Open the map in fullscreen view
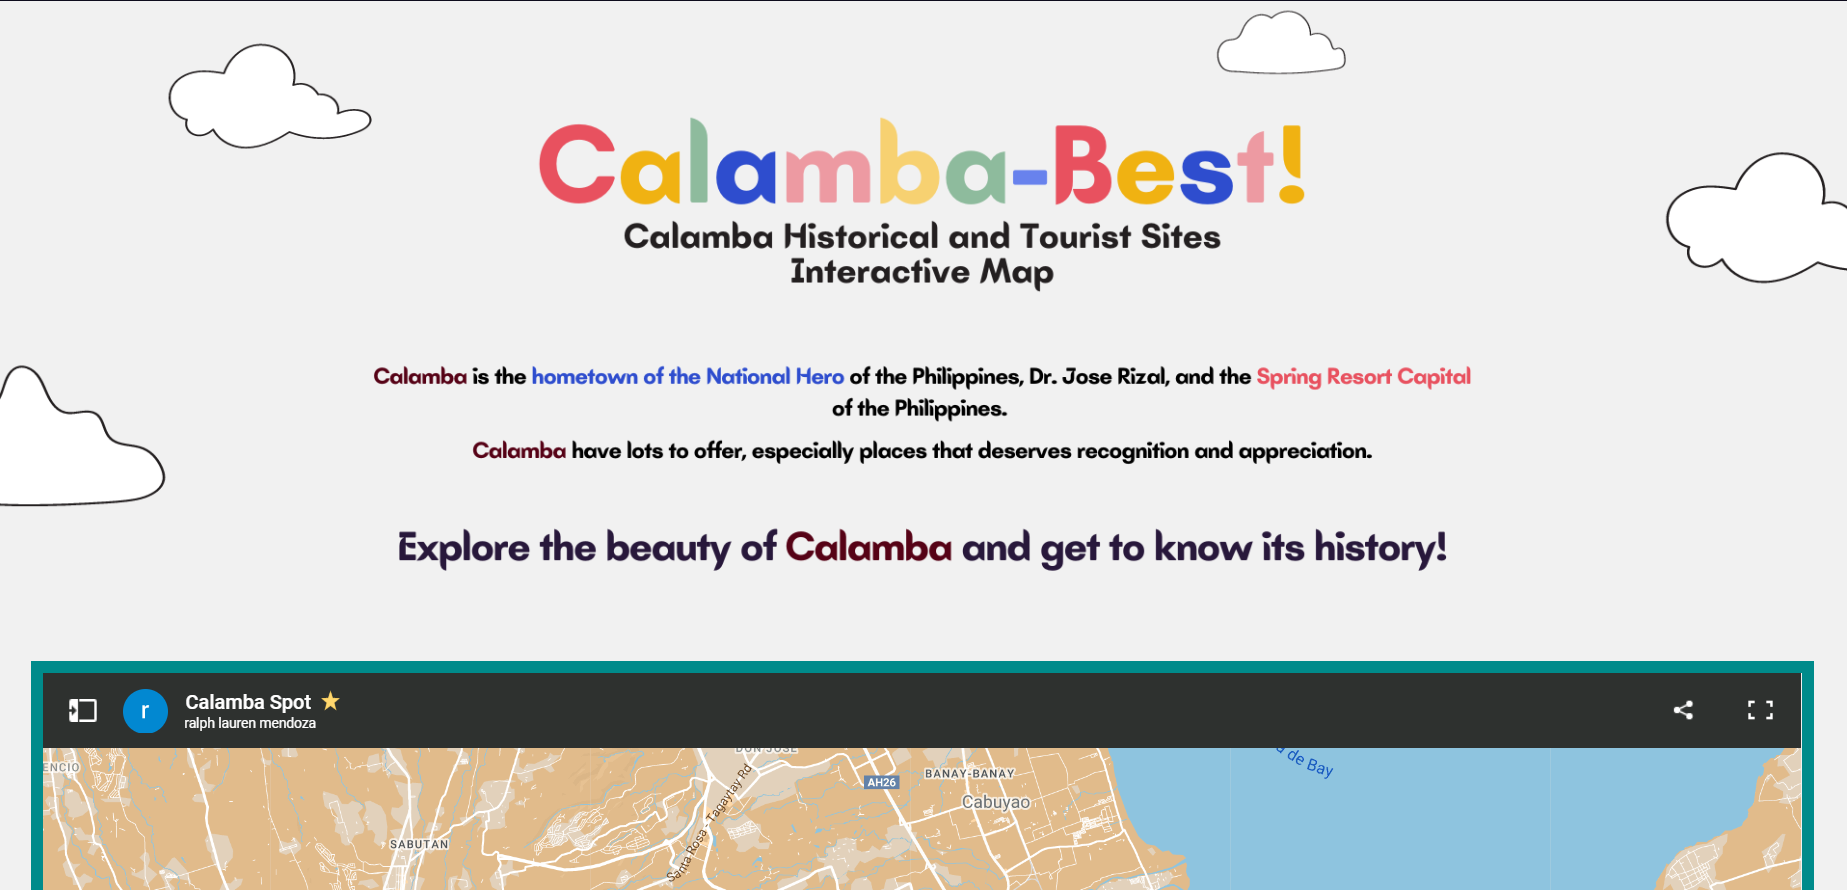 (1760, 710)
